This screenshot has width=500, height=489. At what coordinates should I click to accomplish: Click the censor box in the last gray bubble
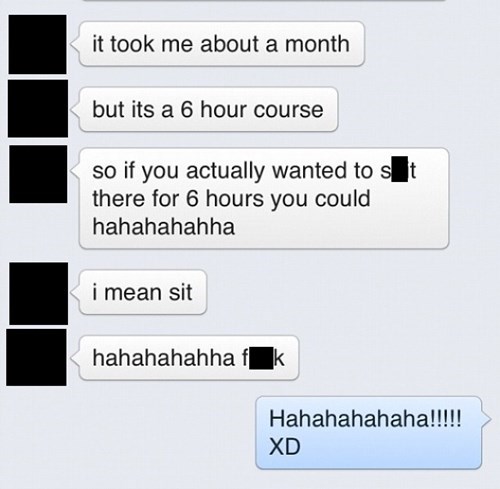261,358
